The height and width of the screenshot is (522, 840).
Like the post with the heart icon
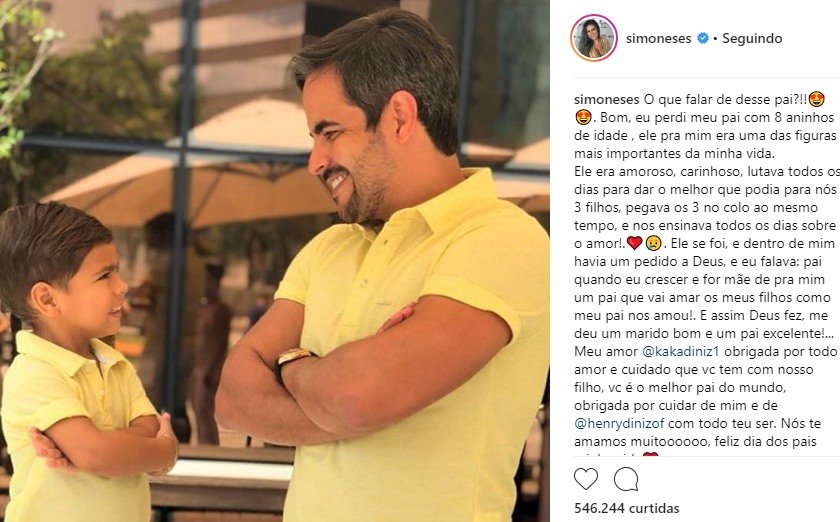(x=586, y=479)
